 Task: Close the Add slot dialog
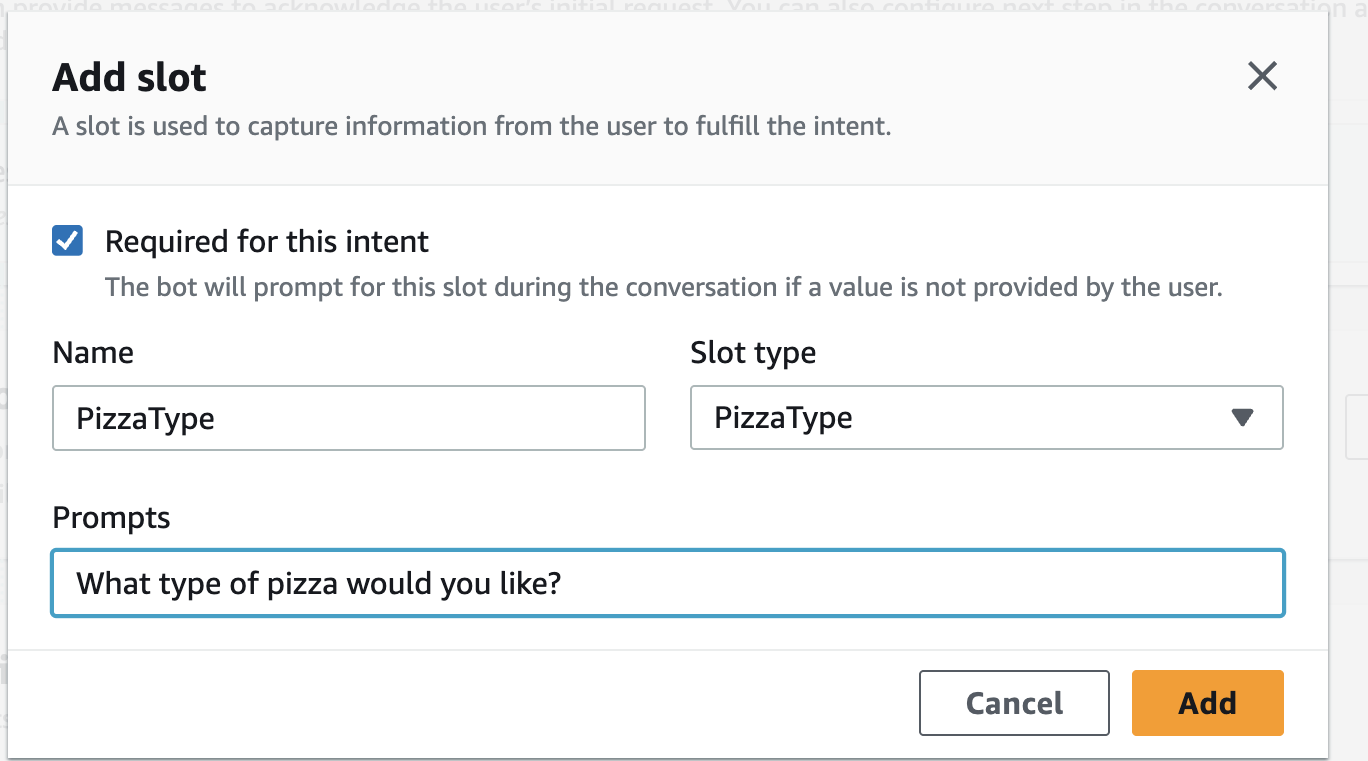click(x=1262, y=76)
